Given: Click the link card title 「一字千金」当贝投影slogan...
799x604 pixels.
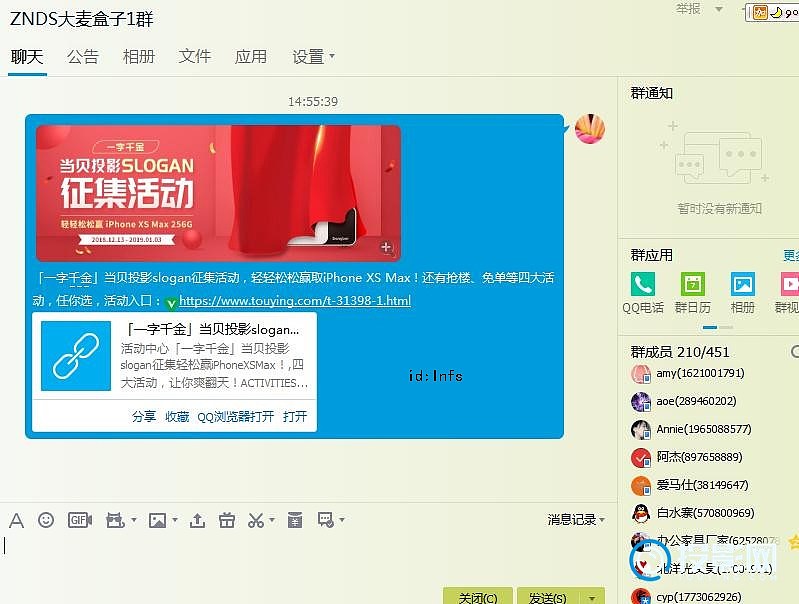Looking at the screenshot, I should coord(212,329).
